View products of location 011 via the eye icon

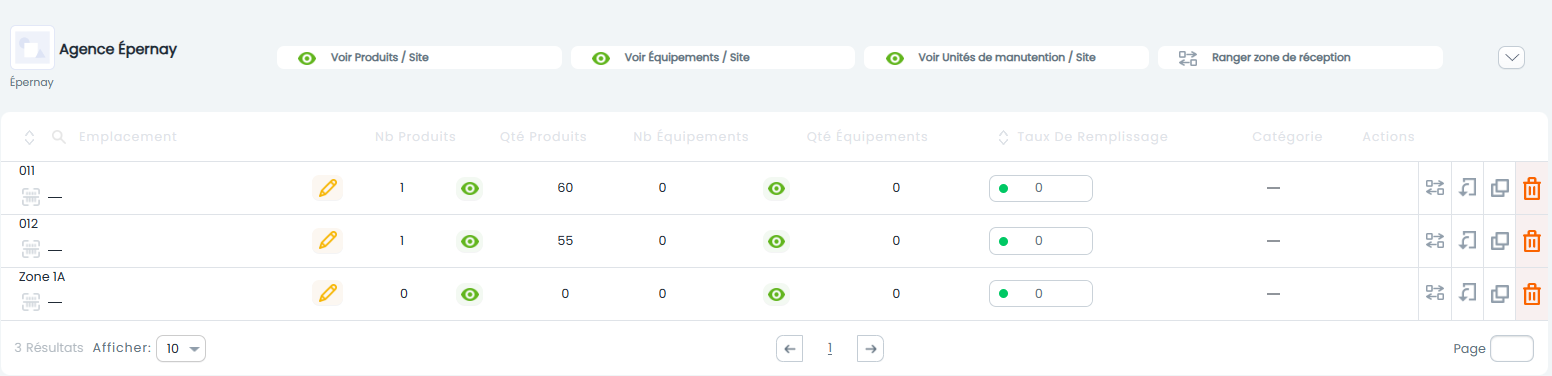point(470,188)
